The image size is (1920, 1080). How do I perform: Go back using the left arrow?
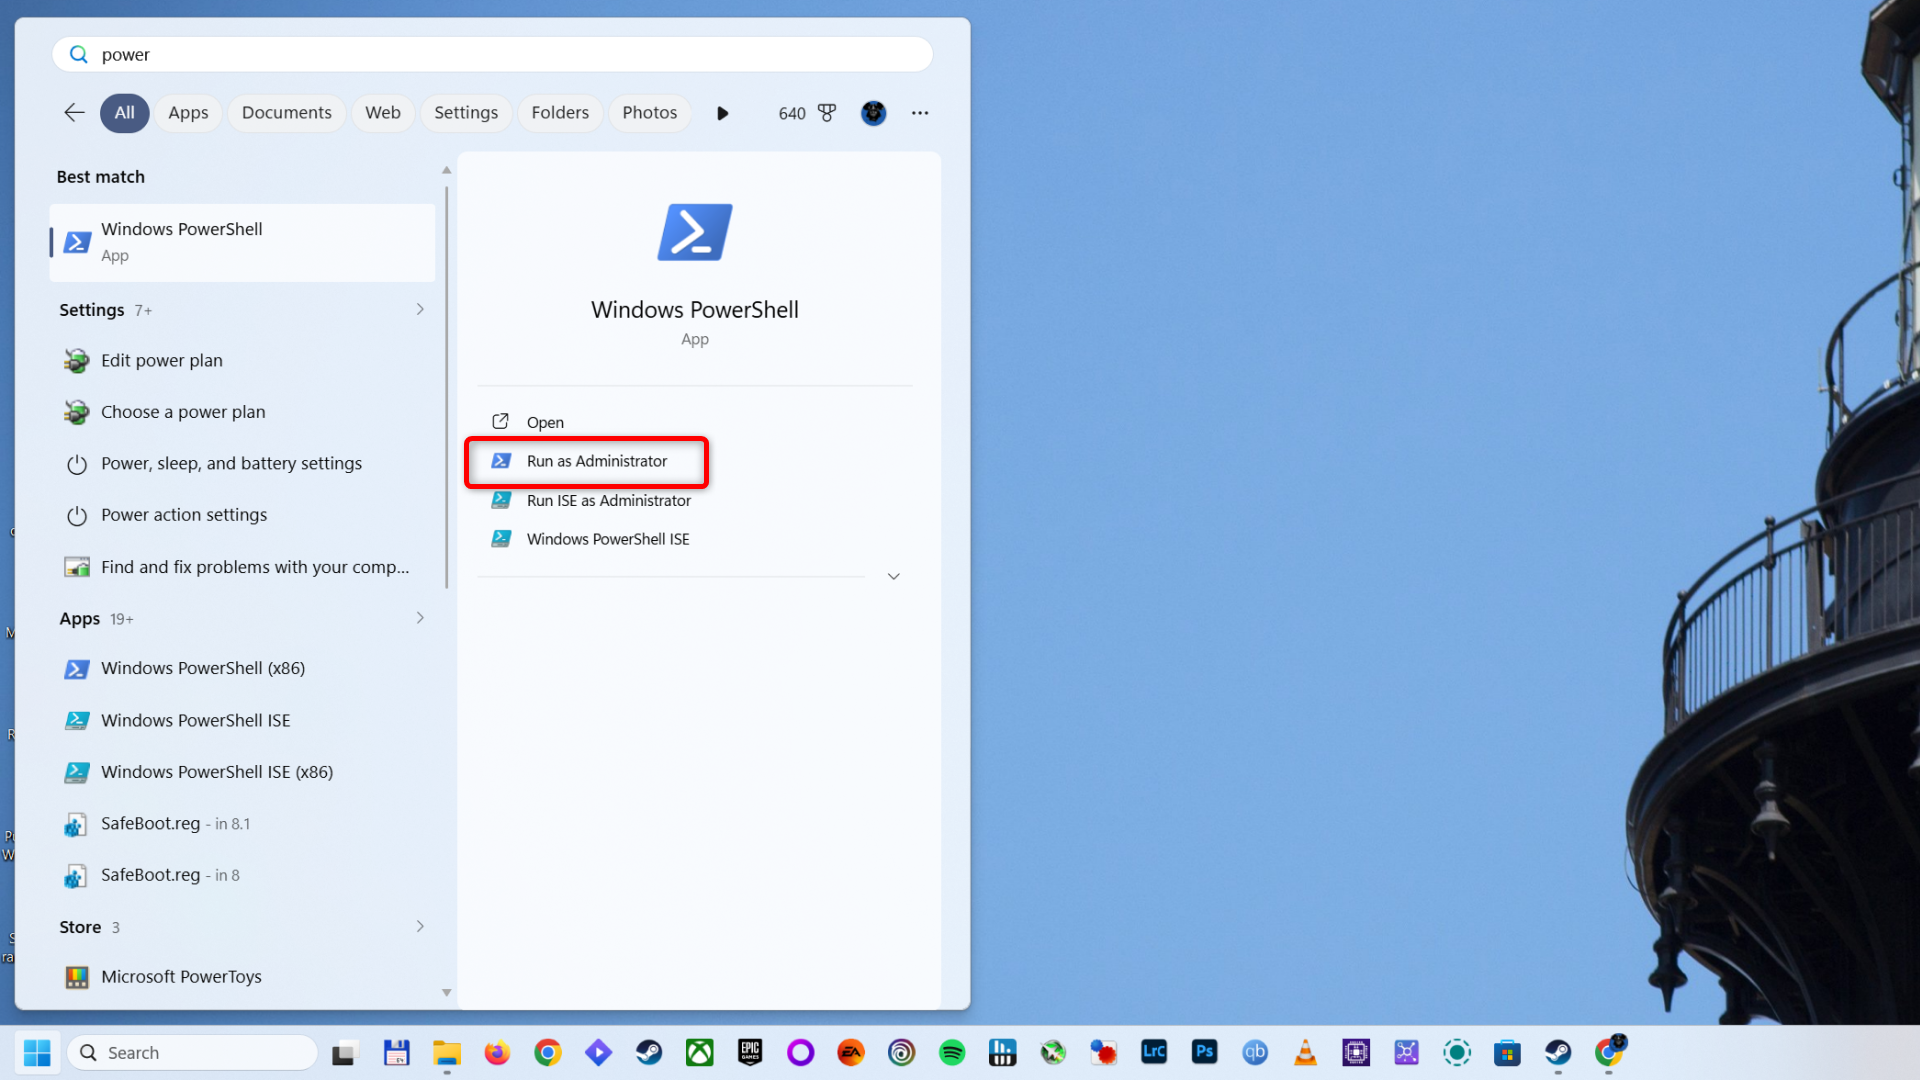pyautogui.click(x=74, y=113)
